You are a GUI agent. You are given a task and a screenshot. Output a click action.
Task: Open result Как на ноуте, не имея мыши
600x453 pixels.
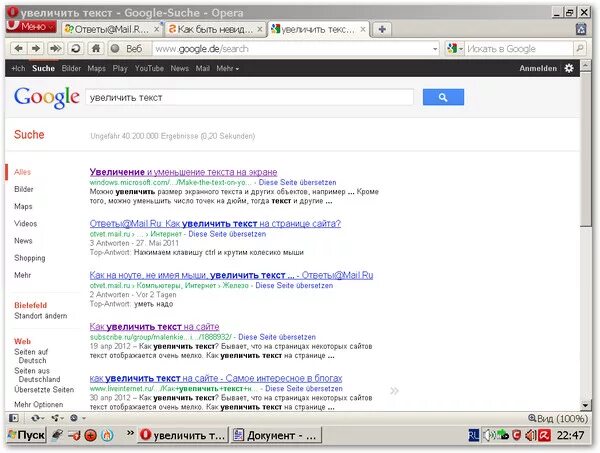[x=231, y=275]
